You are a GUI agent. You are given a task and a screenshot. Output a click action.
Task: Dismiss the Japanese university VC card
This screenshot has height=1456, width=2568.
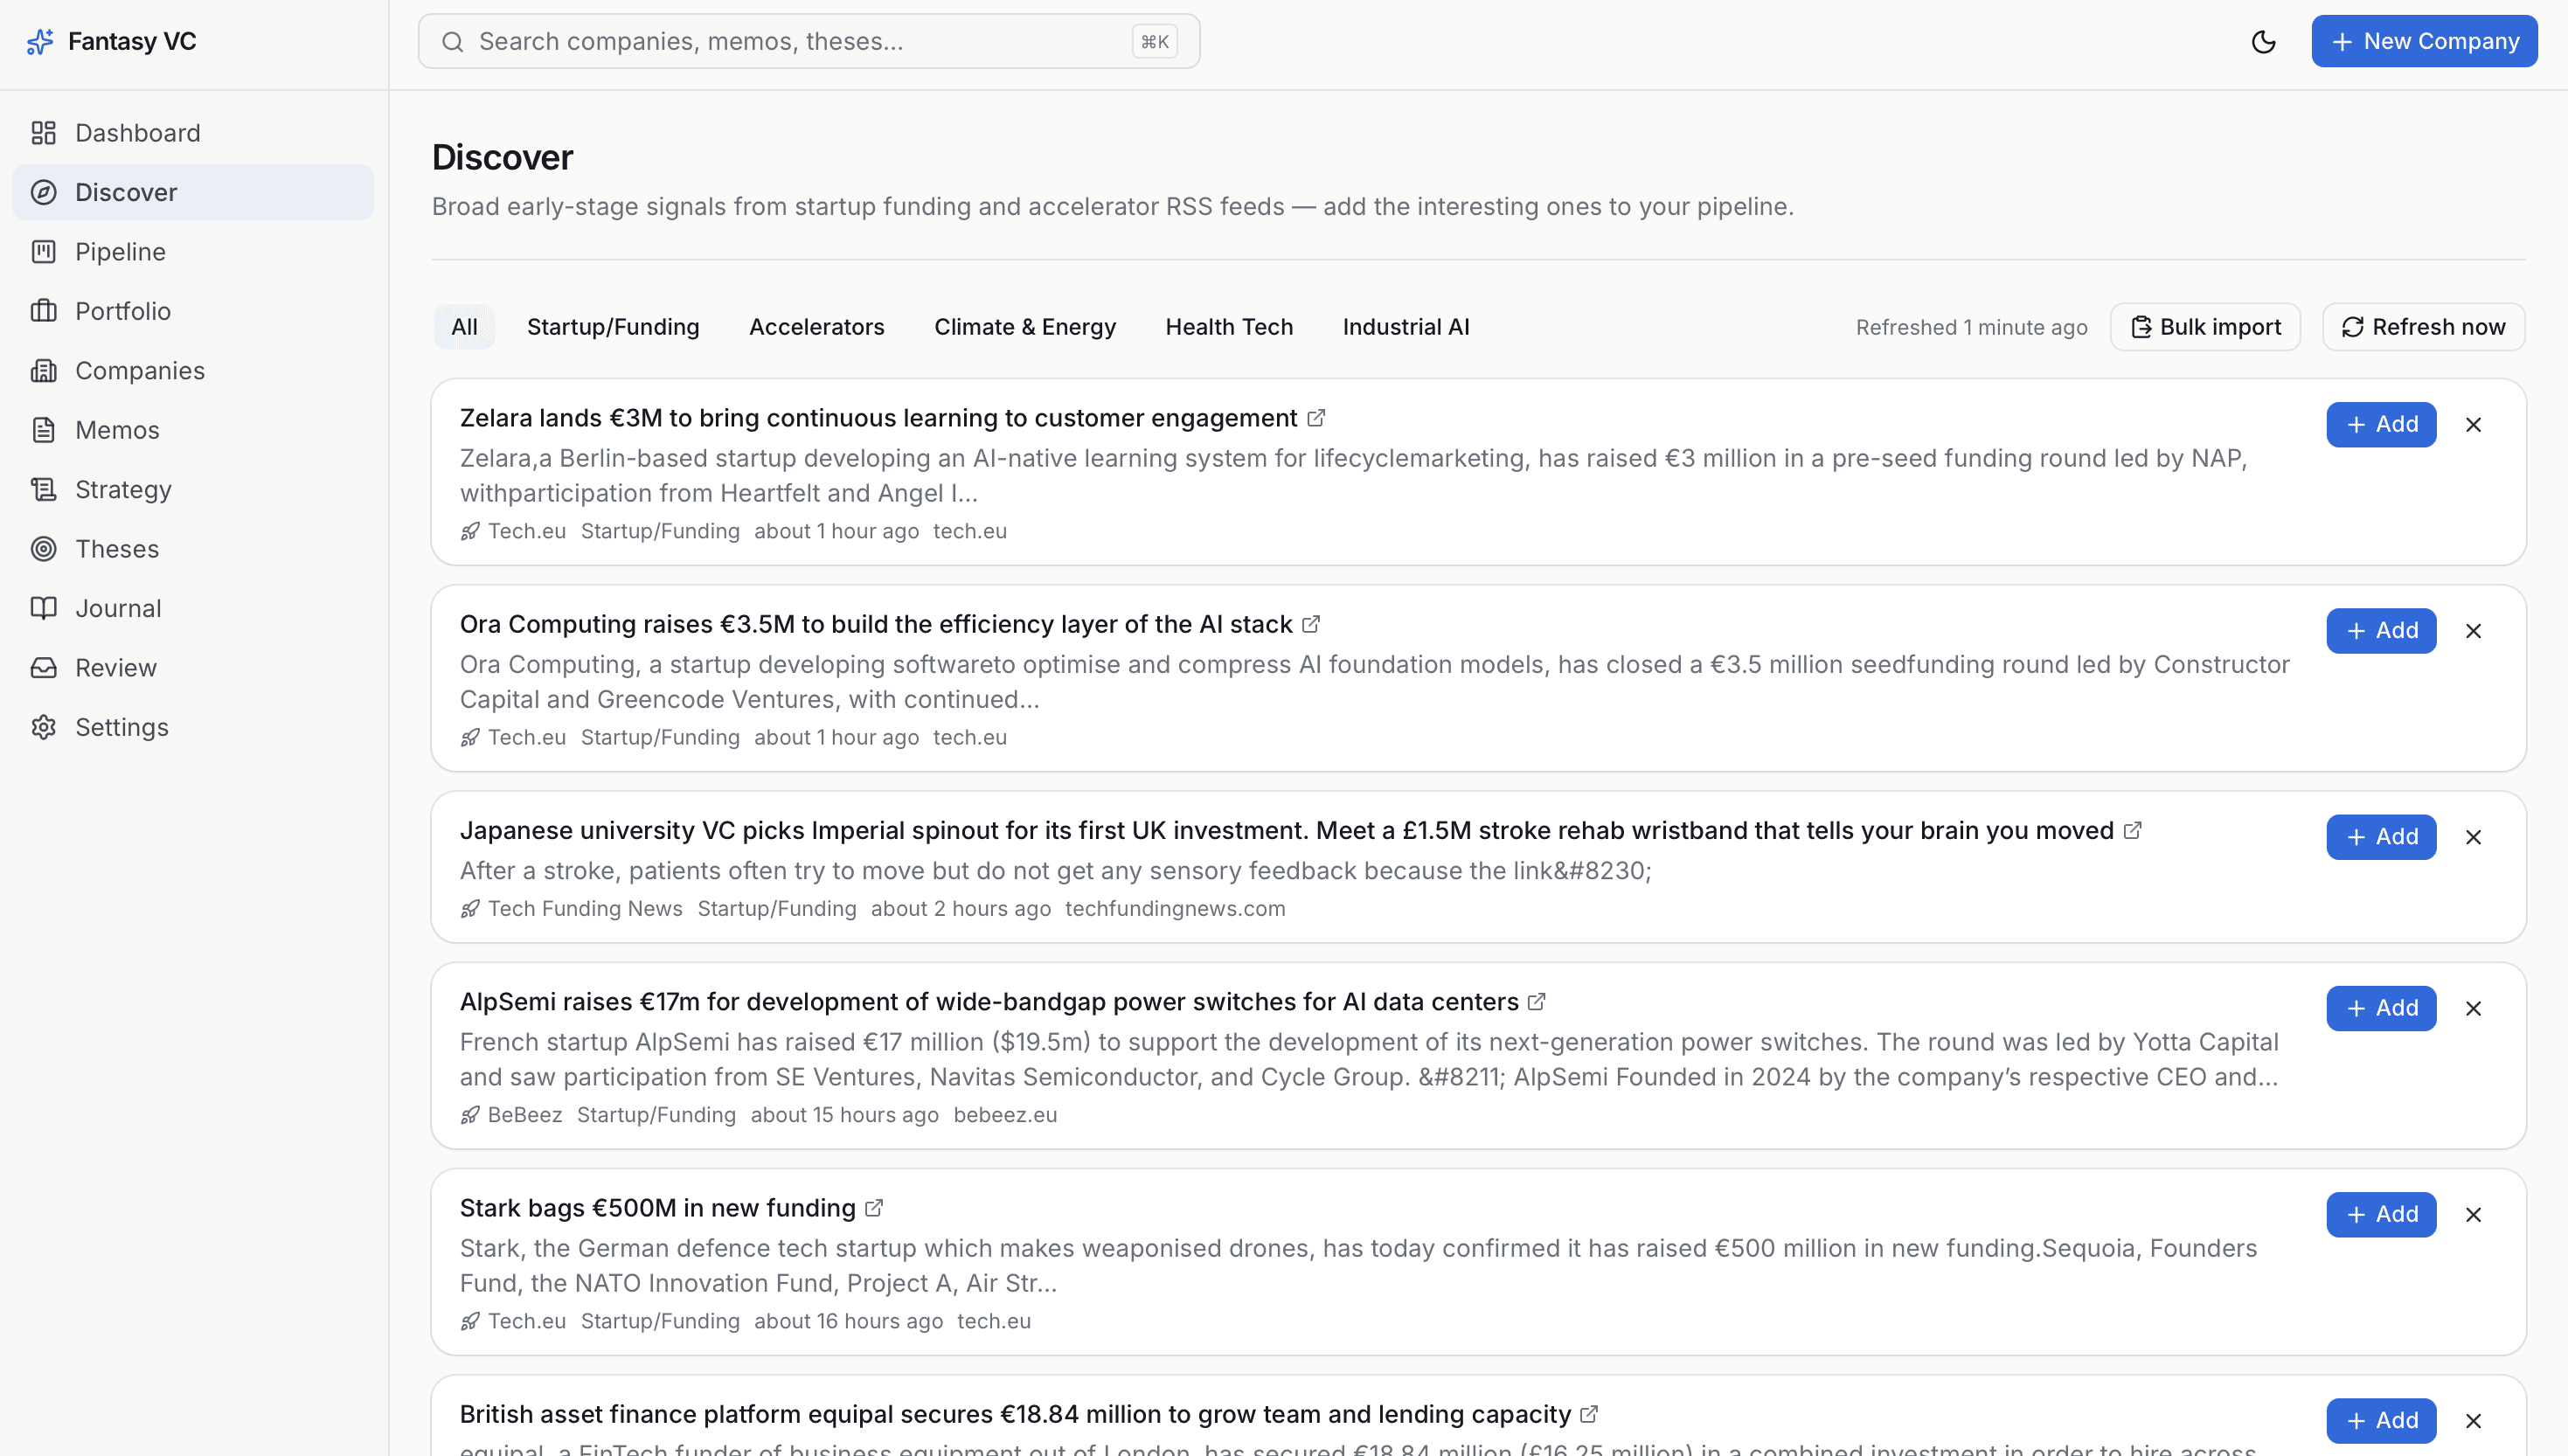[2474, 837]
